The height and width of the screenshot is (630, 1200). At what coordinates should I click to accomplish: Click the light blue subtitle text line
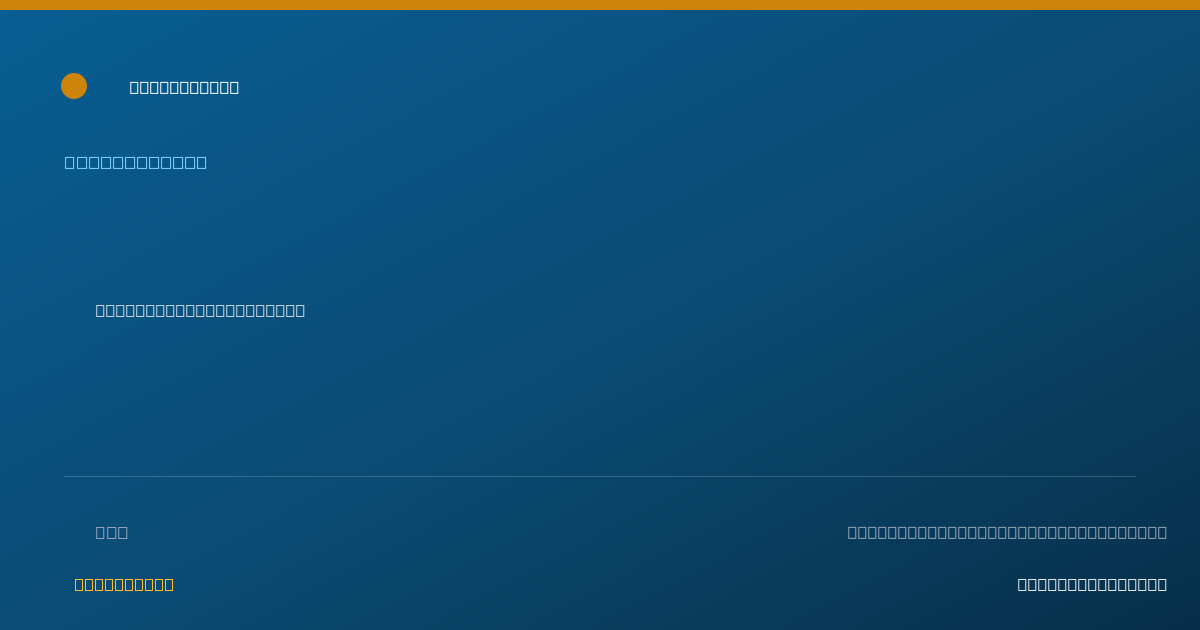pos(136,162)
